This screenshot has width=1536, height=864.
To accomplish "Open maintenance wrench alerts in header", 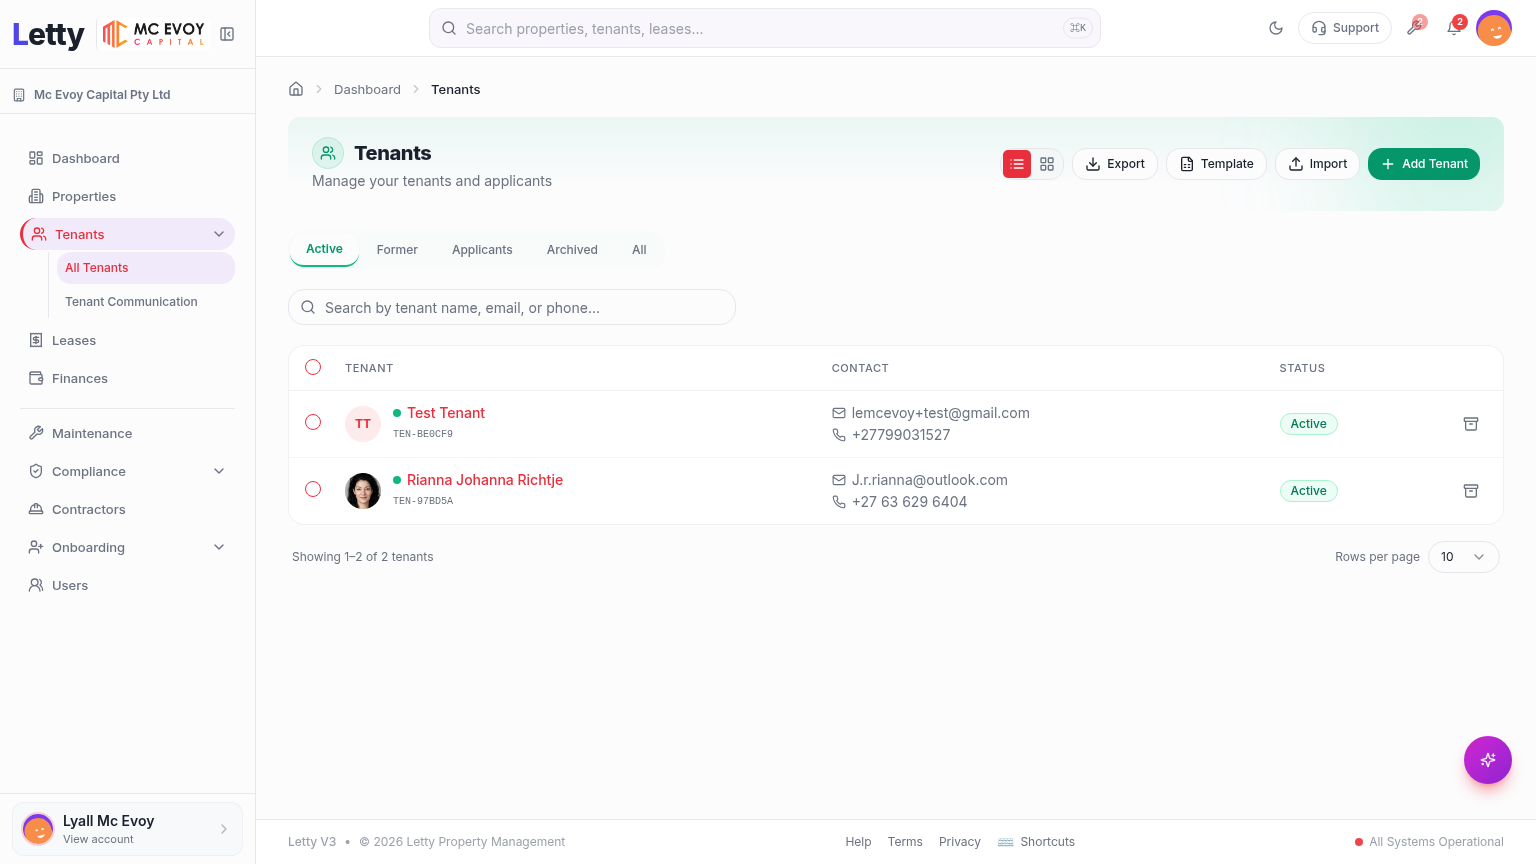I will click(x=1414, y=28).
